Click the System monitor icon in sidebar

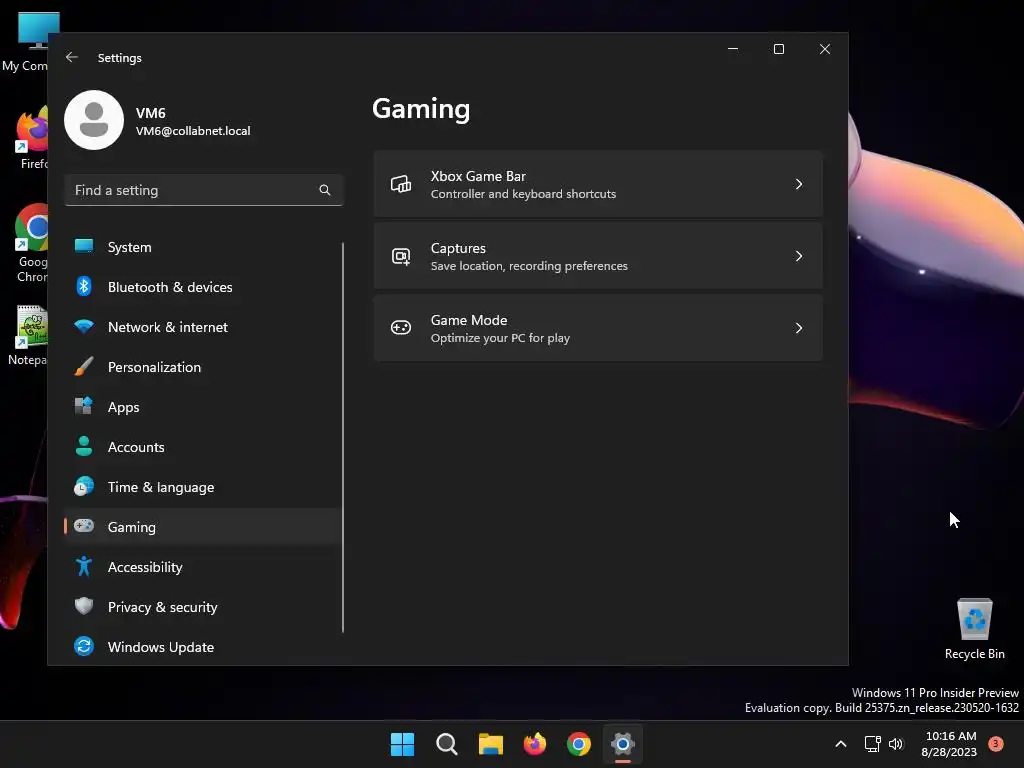pyautogui.click(x=84, y=246)
